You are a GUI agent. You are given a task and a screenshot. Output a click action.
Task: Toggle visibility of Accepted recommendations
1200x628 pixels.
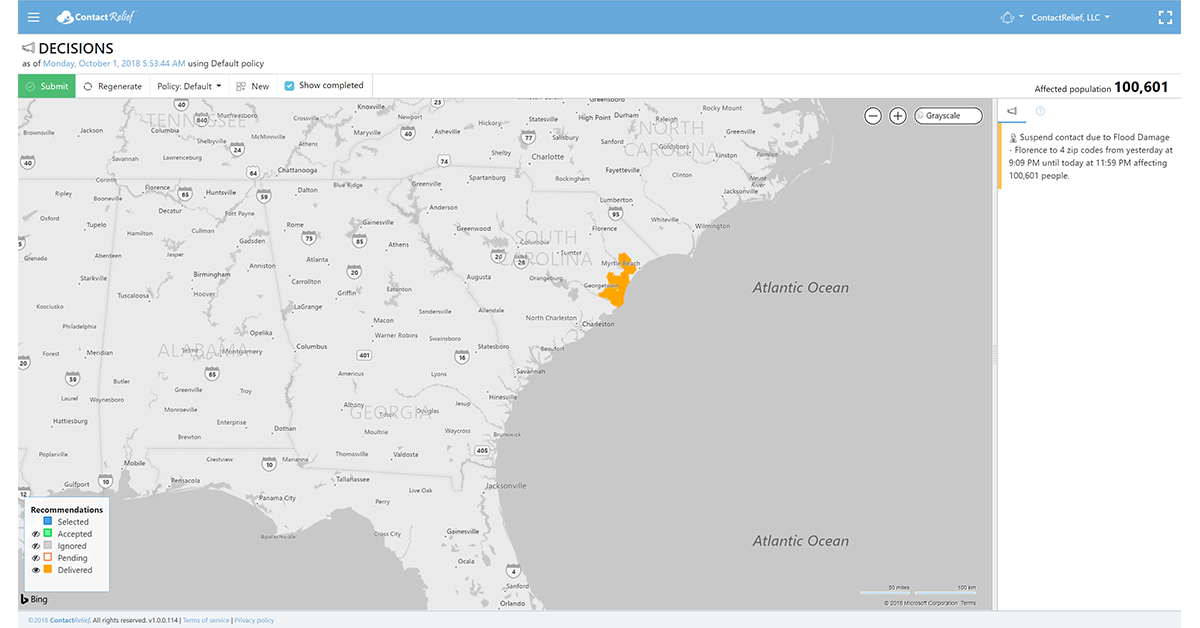click(36, 534)
